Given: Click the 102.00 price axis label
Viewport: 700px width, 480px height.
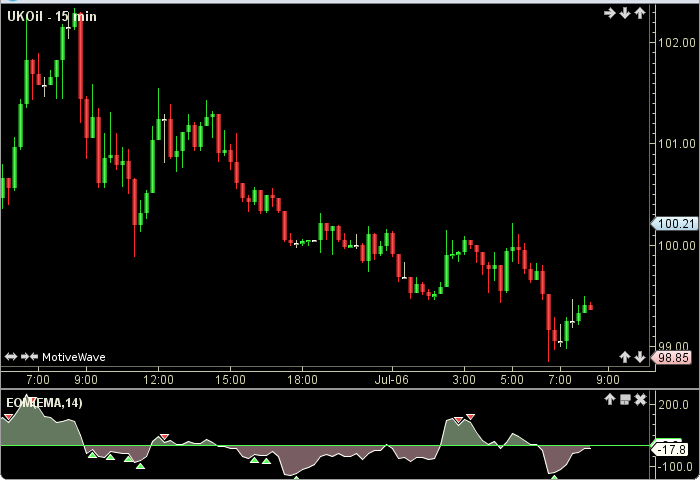Looking at the screenshot, I should coord(677,43).
